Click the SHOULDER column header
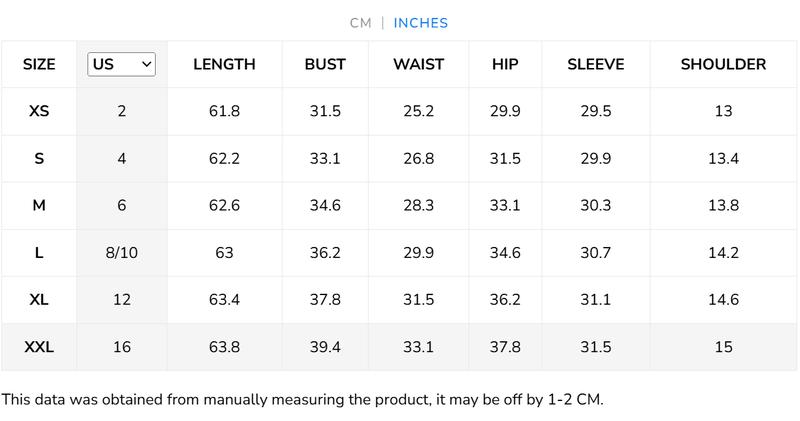The width and height of the screenshot is (800, 421). [723, 65]
